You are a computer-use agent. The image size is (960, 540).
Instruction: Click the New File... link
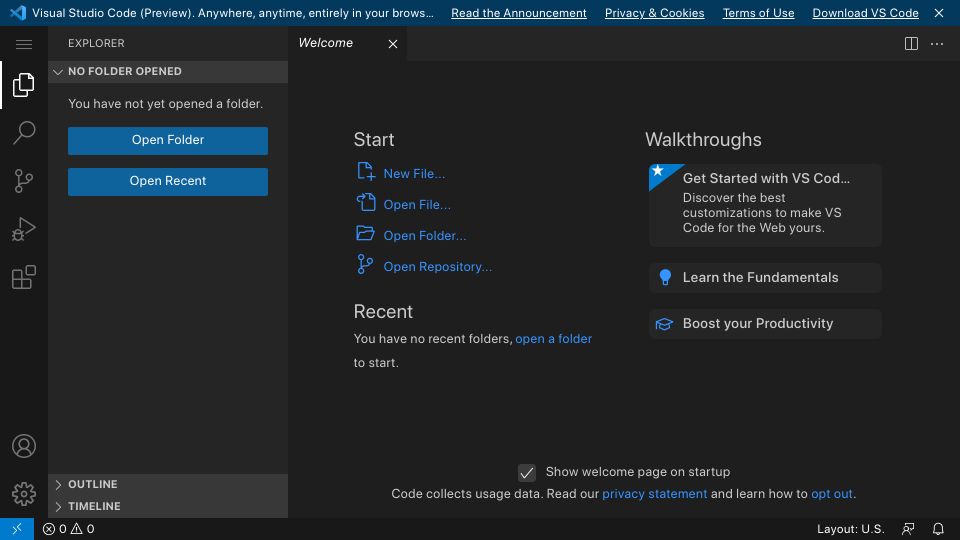point(414,174)
